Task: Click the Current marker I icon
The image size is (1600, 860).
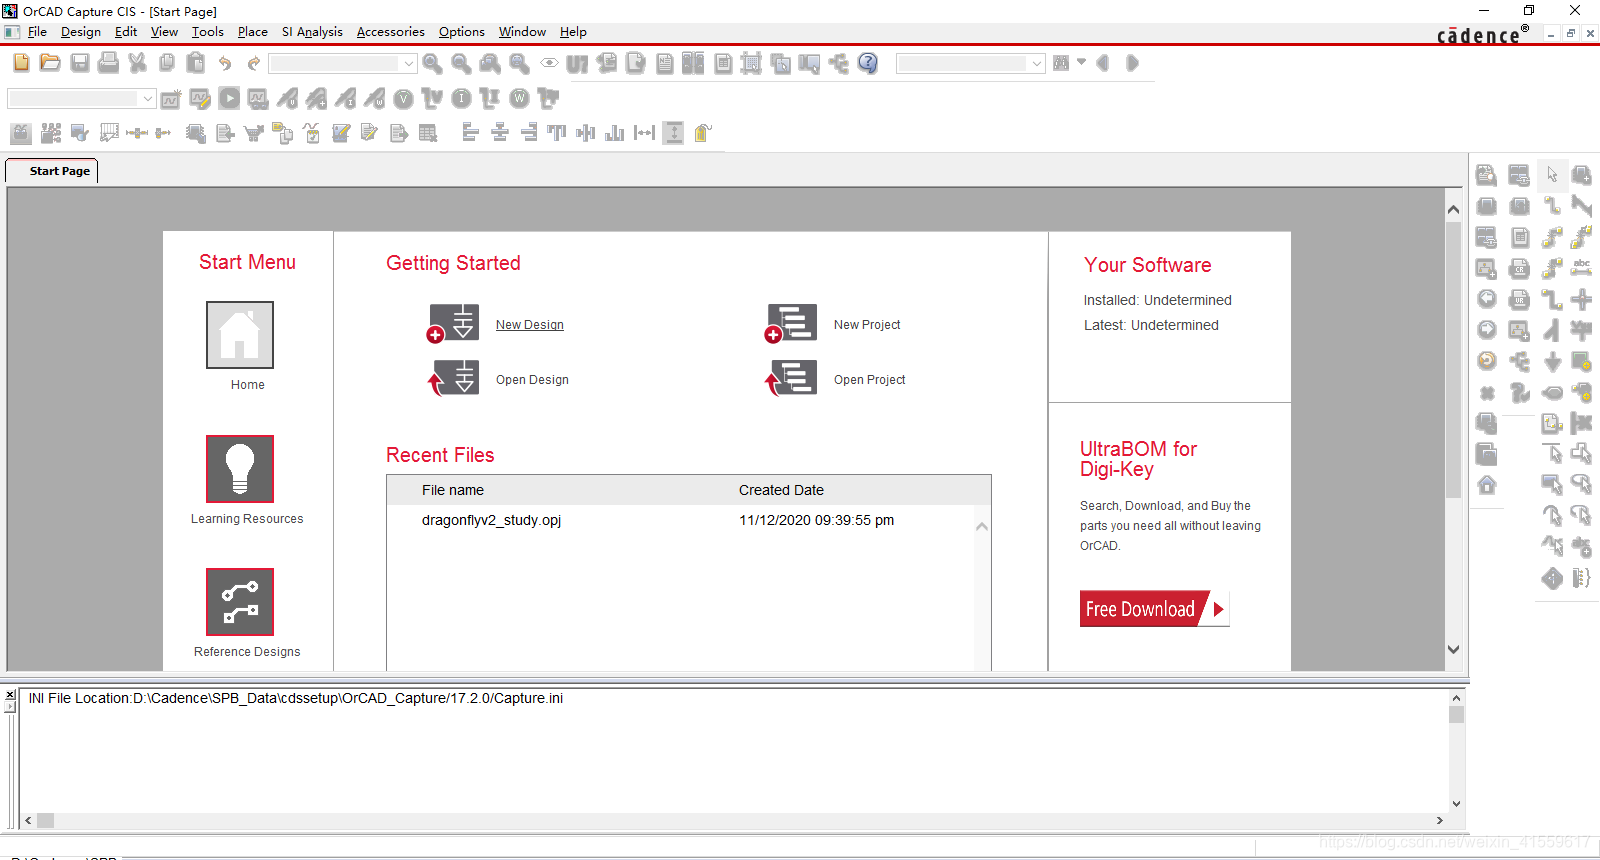Action: pyautogui.click(x=461, y=98)
